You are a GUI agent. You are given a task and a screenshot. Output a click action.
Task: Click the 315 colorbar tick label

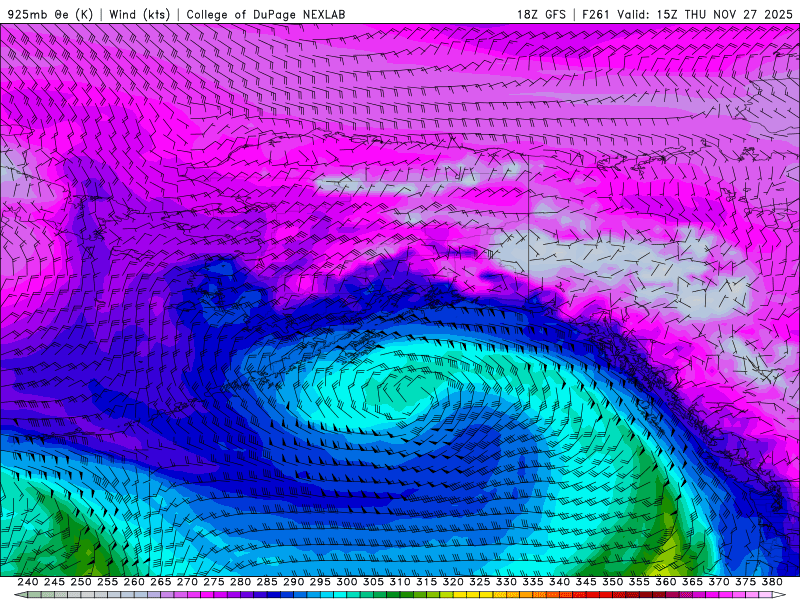coord(426,582)
